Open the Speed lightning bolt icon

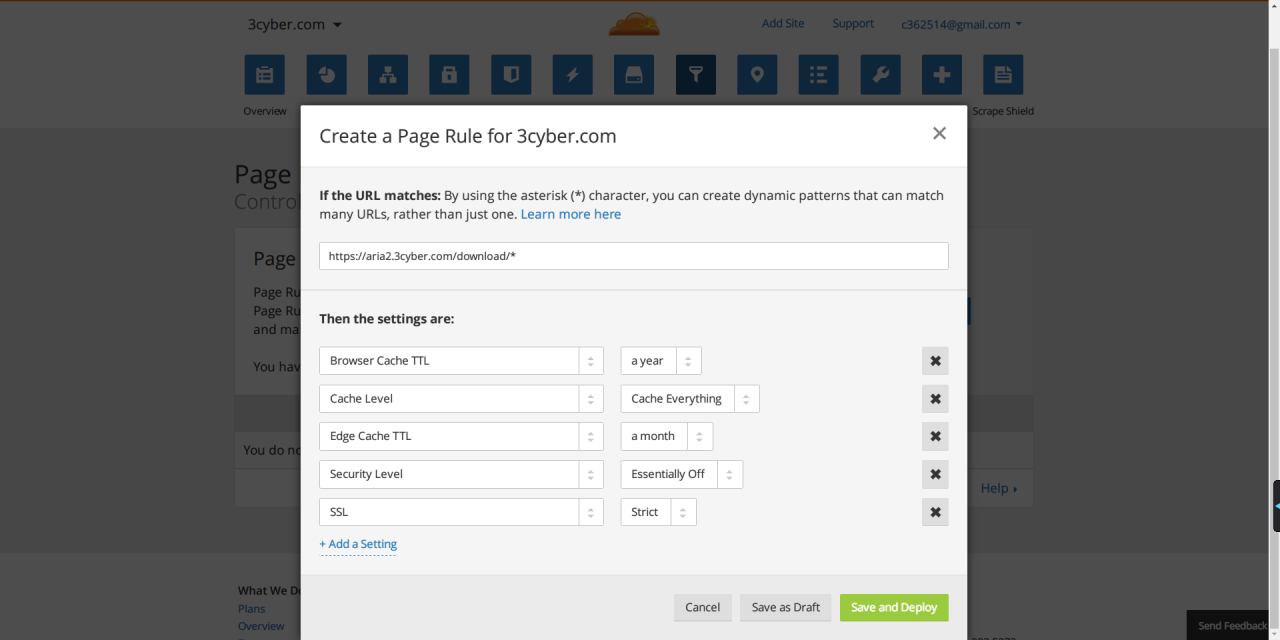[572, 75]
